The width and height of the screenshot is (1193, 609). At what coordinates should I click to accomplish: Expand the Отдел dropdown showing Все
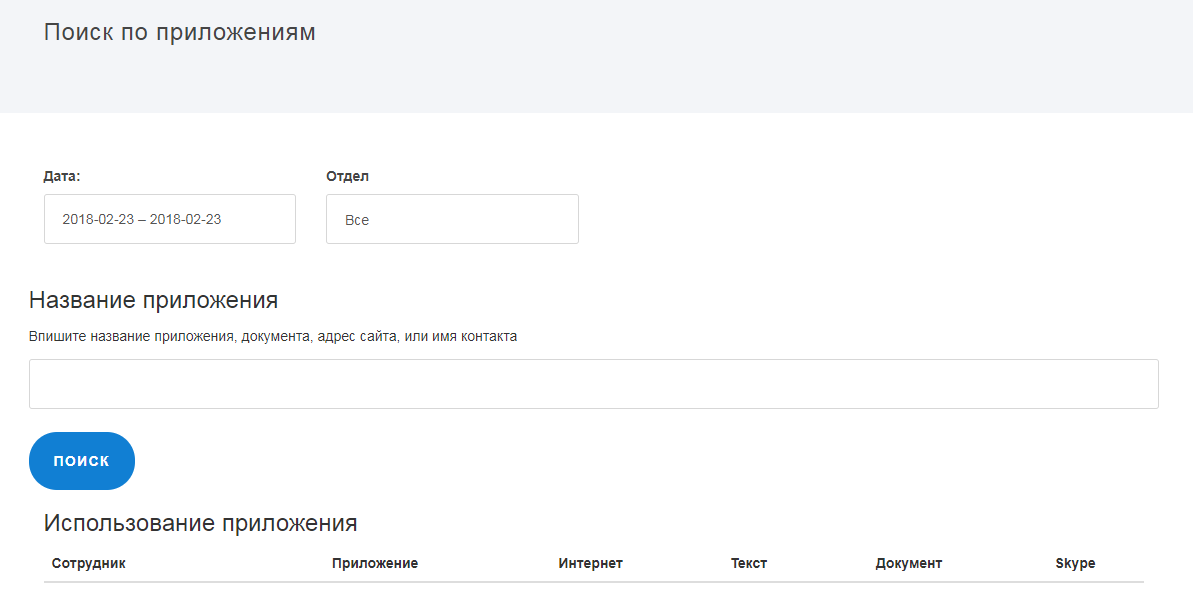452,219
